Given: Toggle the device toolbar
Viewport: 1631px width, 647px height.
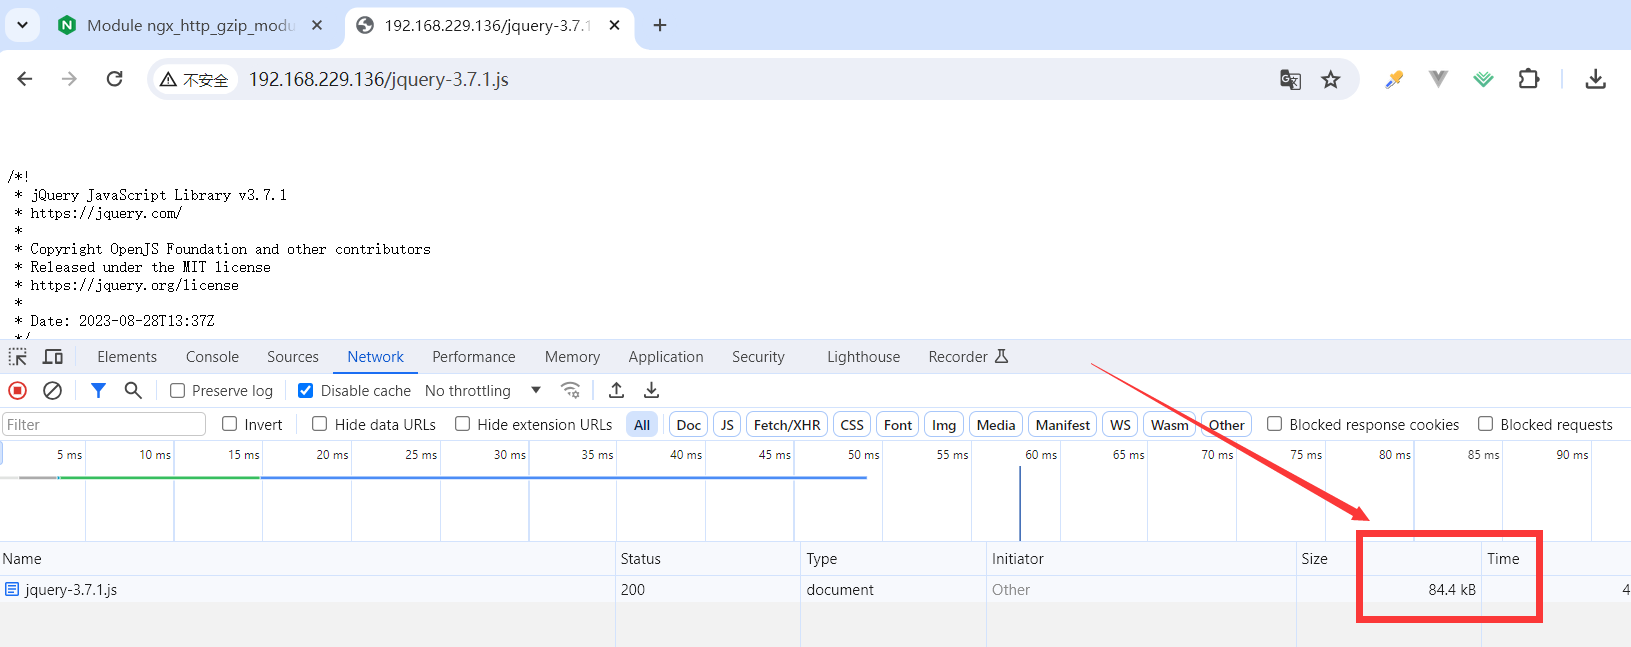Looking at the screenshot, I should click(x=53, y=357).
